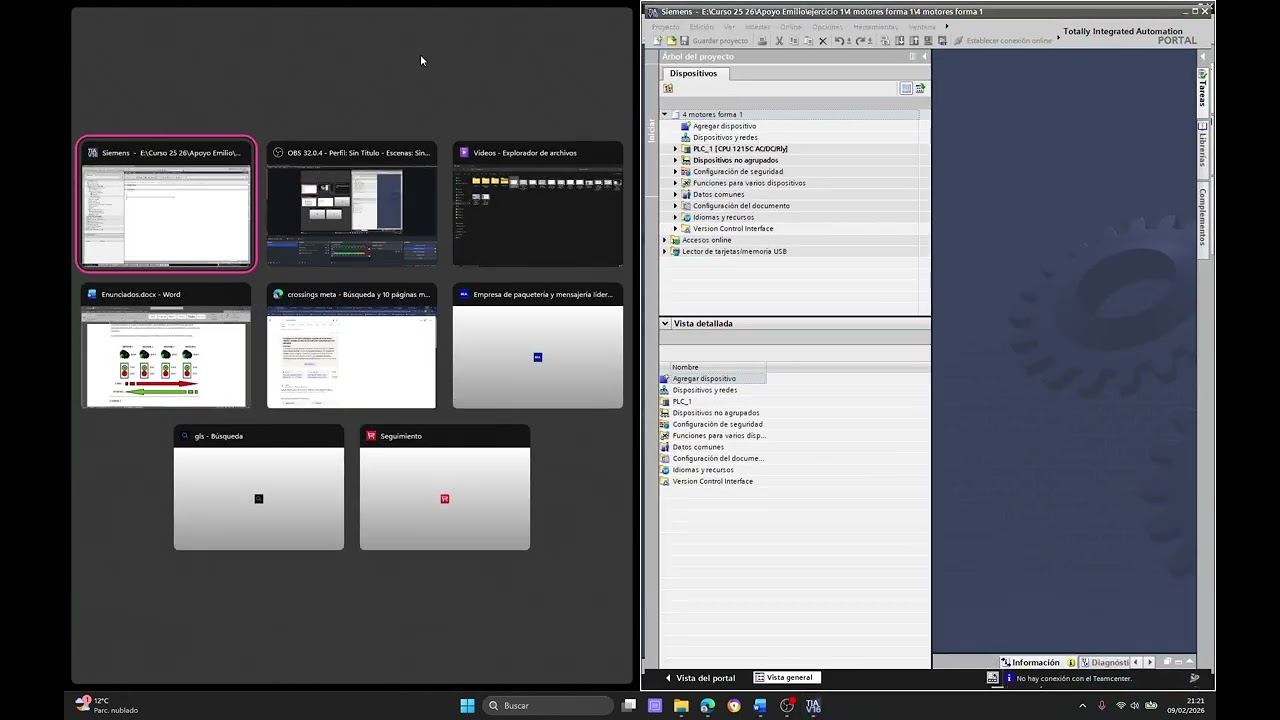The height and width of the screenshot is (720, 1280).
Task: Expand Version Control Interface node
Action: click(675, 229)
